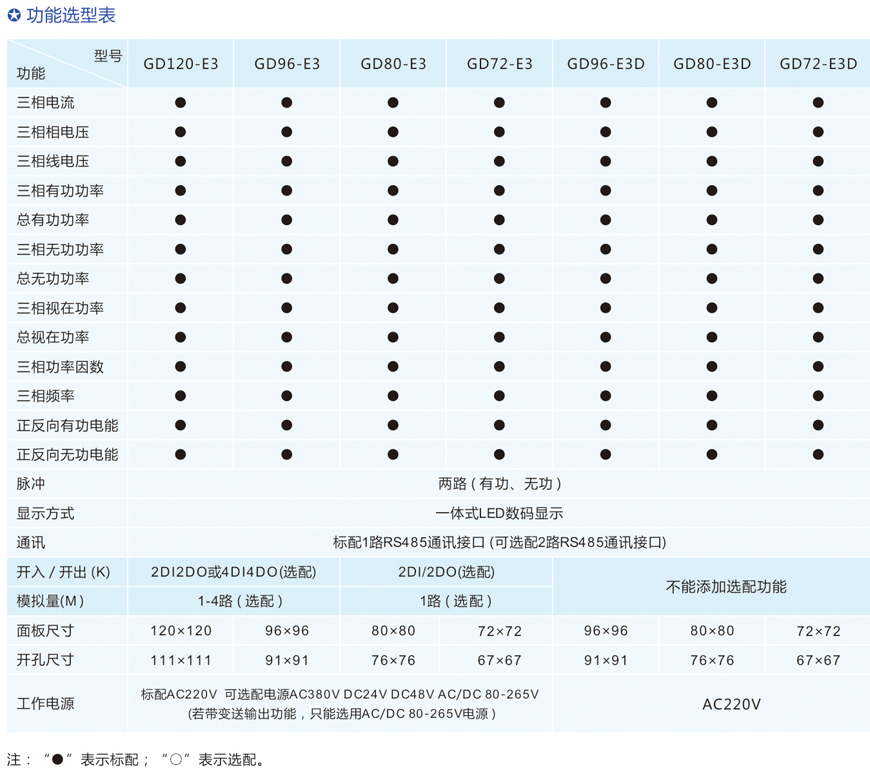Click the GD96-E3D column header

[606, 64]
